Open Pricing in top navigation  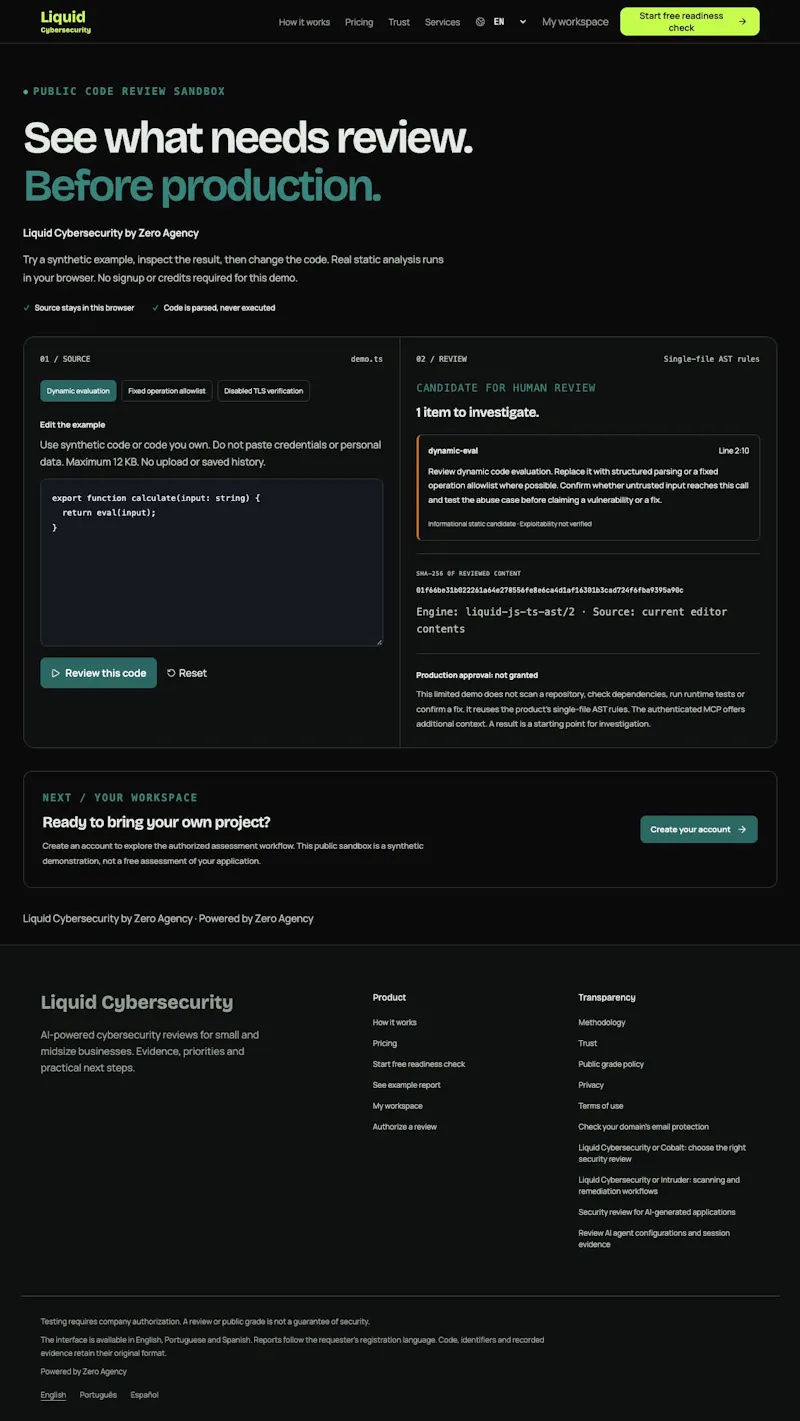point(359,22)
